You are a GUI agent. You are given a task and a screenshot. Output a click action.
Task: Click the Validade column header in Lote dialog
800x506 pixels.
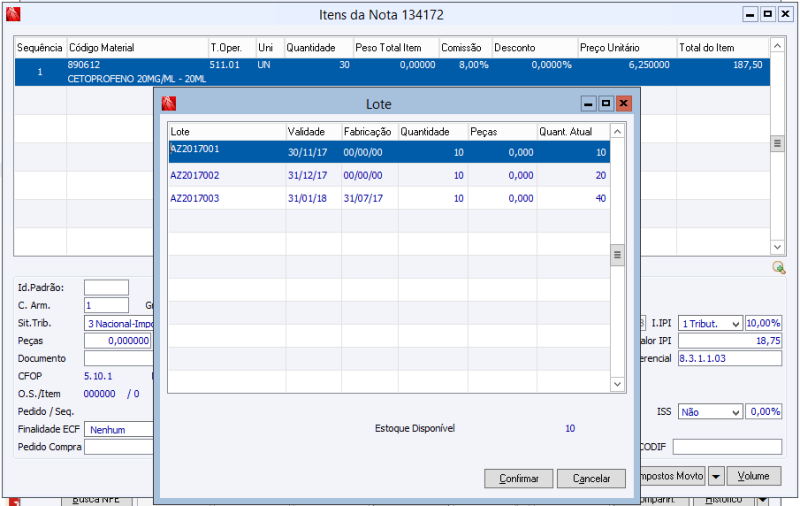coord(313,132)
